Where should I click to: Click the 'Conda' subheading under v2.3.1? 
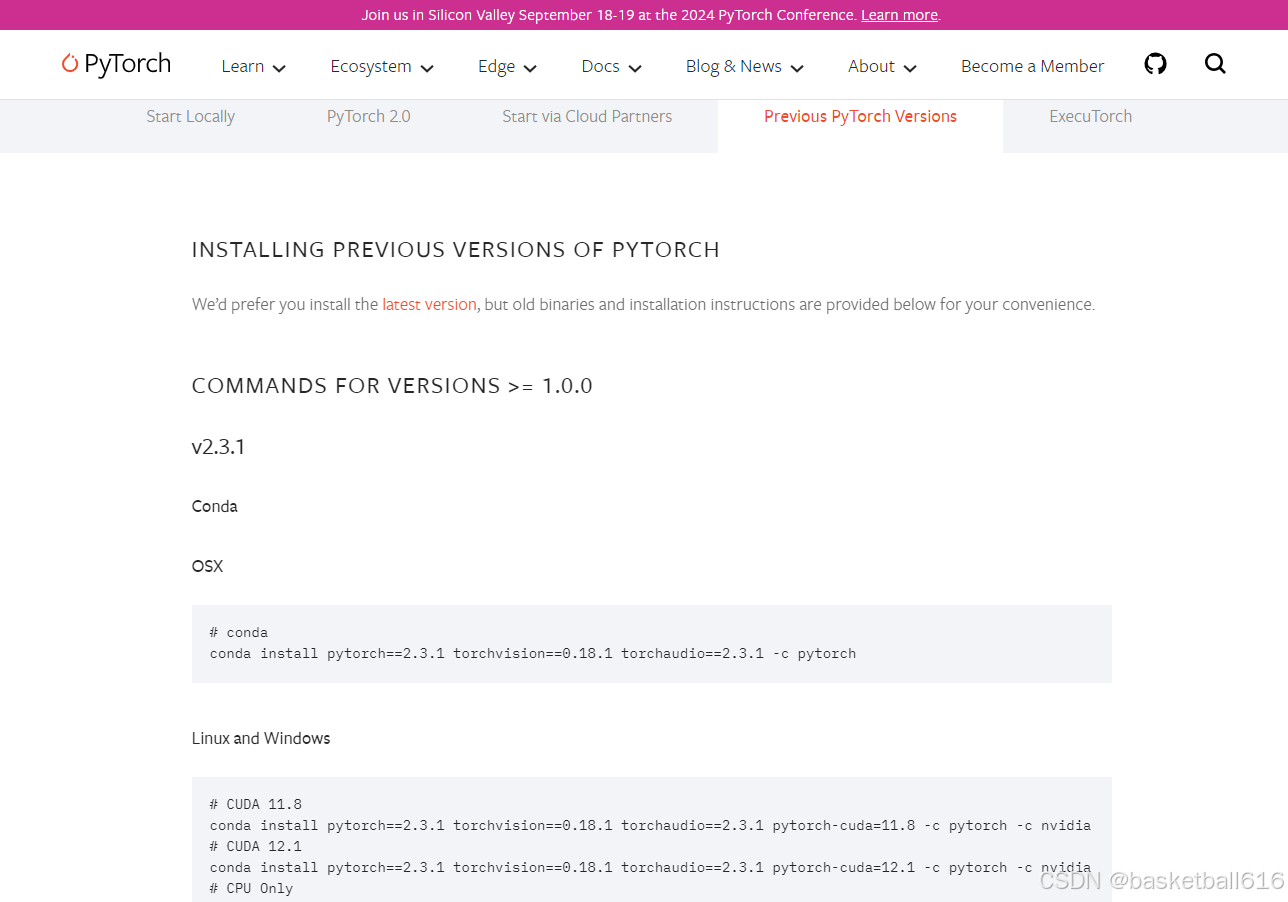(214, 506)
